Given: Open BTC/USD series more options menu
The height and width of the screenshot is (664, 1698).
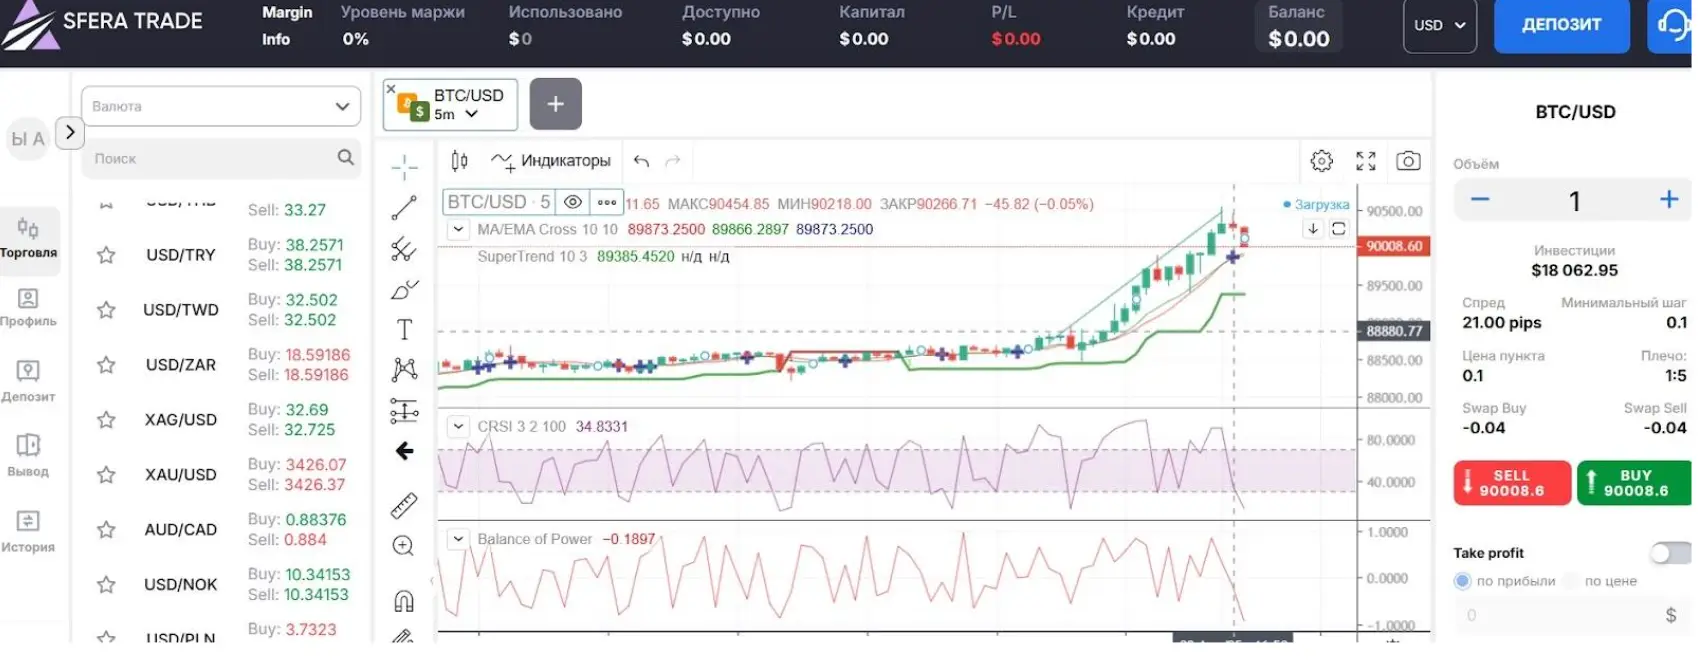Looking at the screenshot, I should 607,202.
